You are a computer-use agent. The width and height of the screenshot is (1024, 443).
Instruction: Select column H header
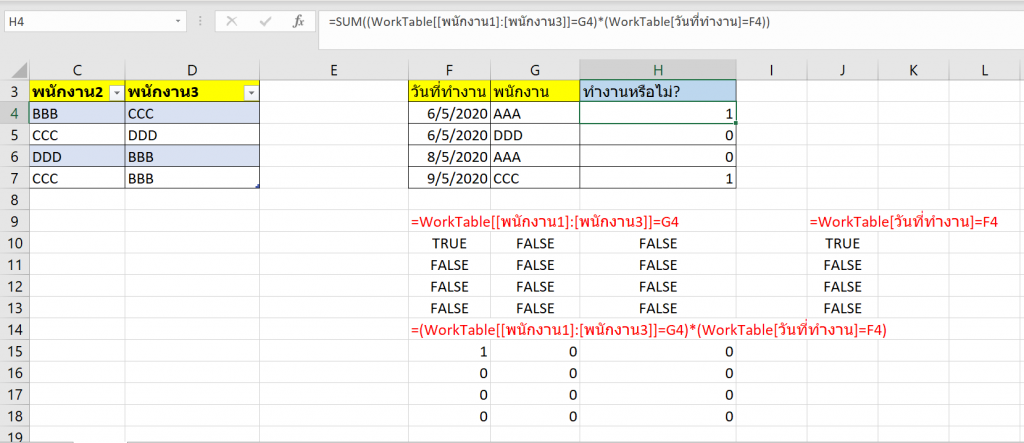[x=658, y=70]
